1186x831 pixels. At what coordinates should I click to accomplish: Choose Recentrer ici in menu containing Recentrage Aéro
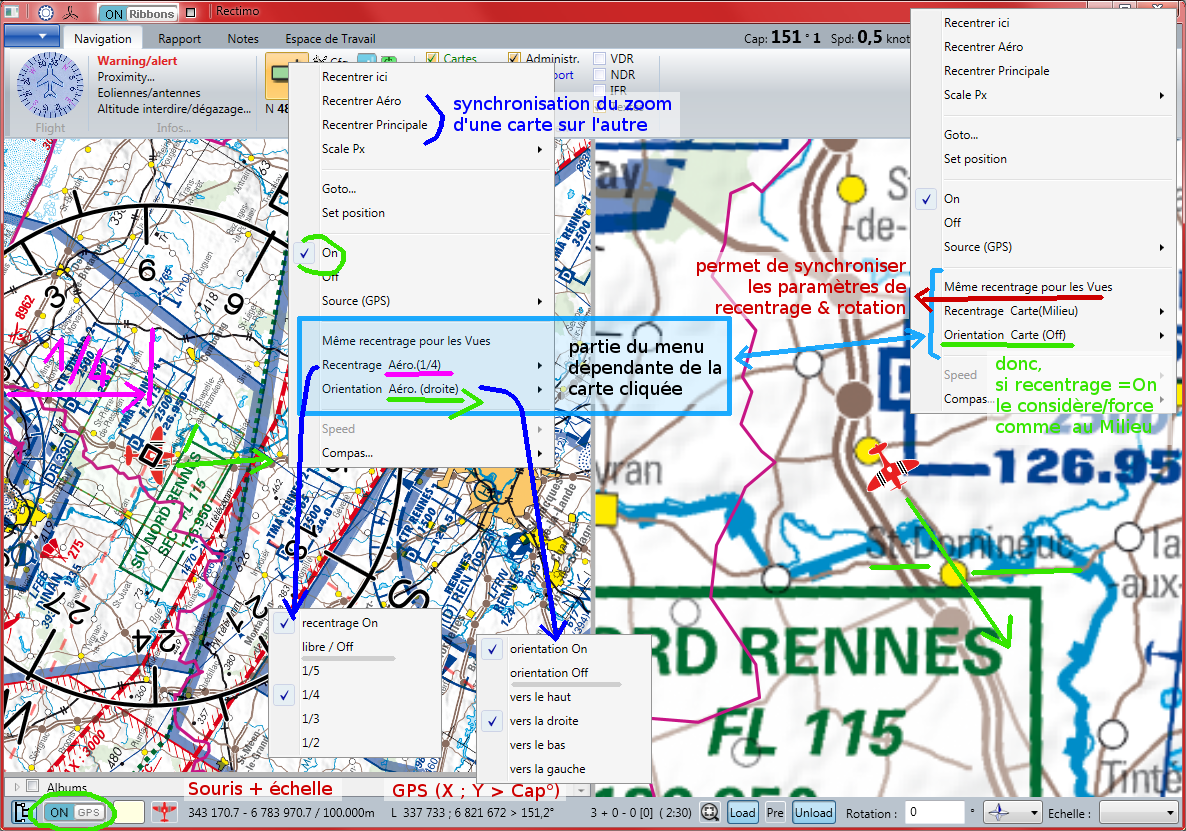coord(422,77)
